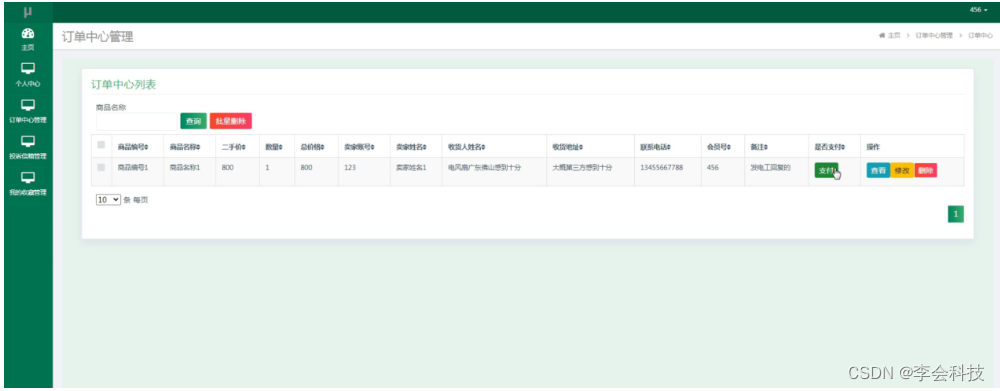
Task: Click the blue 查看 button in the order row
Action: tap(878, 171)
